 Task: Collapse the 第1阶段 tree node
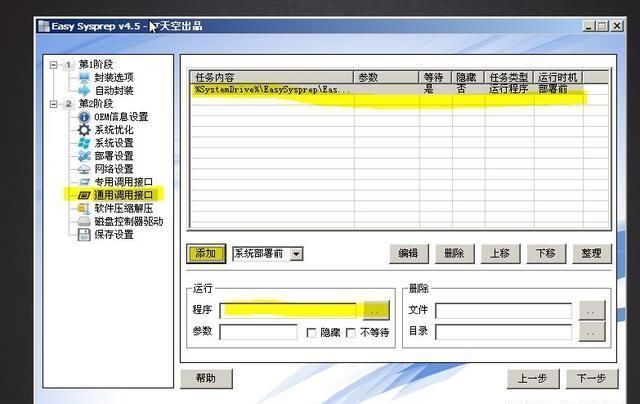pos(54,65)
